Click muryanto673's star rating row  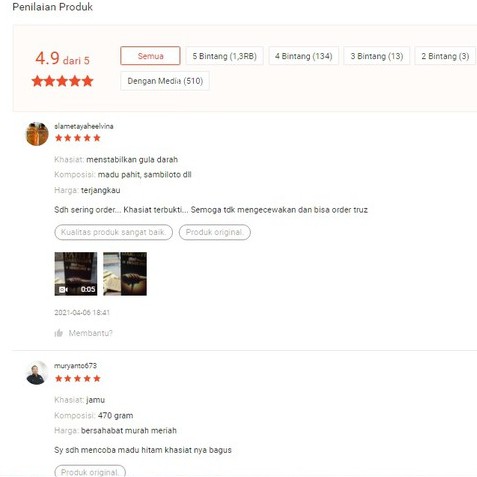78,378
